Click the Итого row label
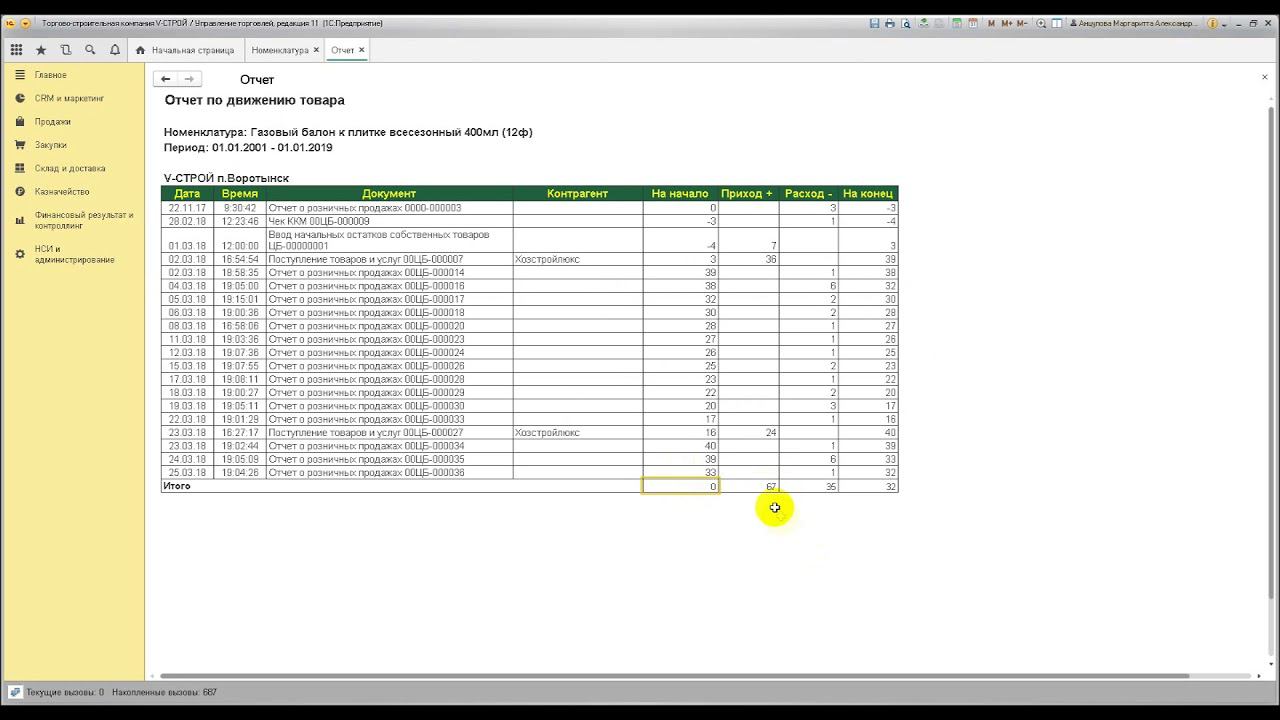The image size is (1280, 720). 177,486
